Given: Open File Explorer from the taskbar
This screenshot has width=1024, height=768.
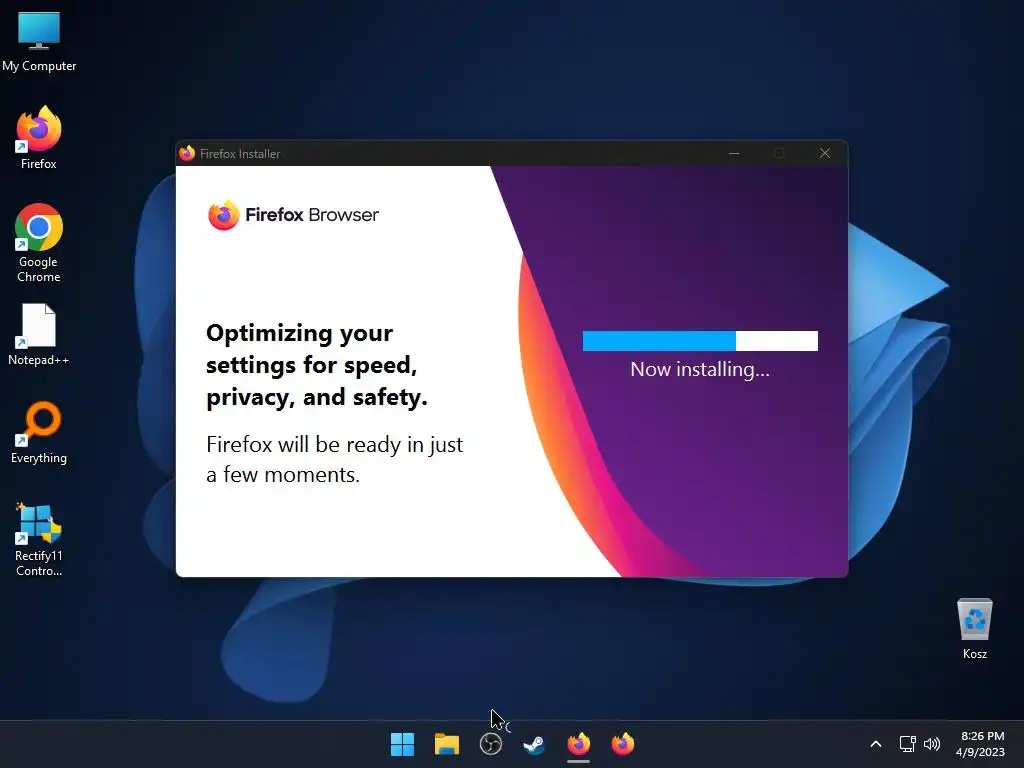Looking at the screenshot, I should coord(447,744).
